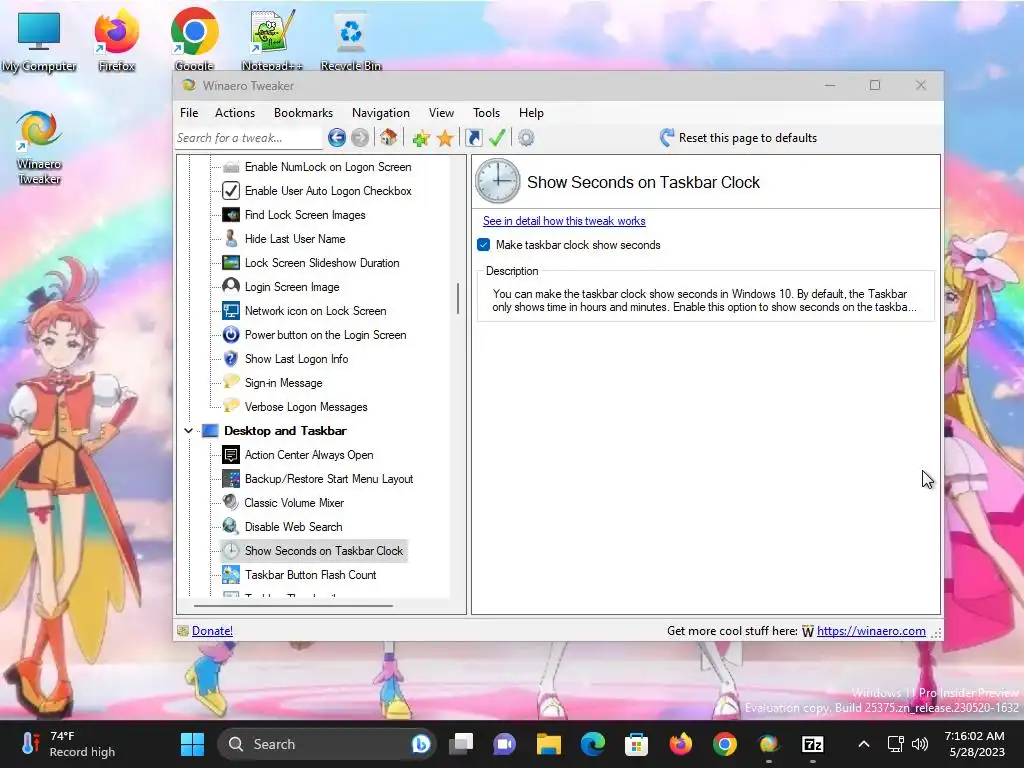Add bookmark using green plus star icon

(421, 138)
